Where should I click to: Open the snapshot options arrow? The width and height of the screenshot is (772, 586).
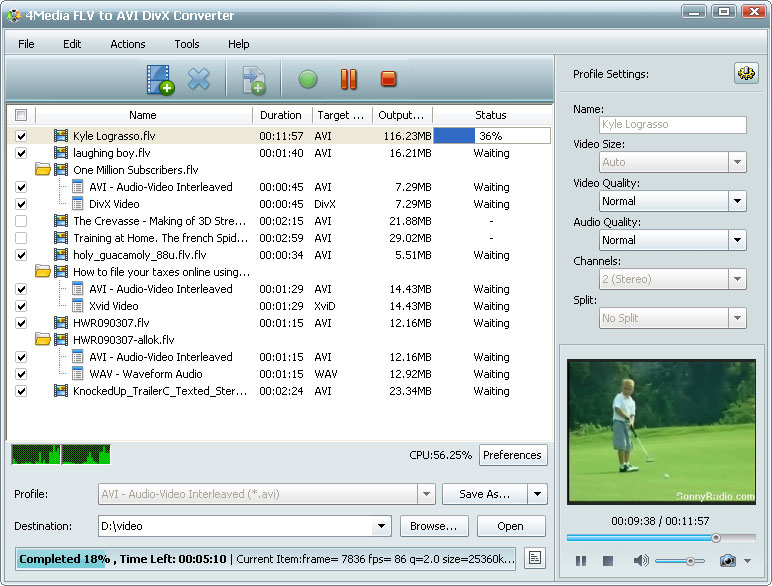tap(747, 560)
